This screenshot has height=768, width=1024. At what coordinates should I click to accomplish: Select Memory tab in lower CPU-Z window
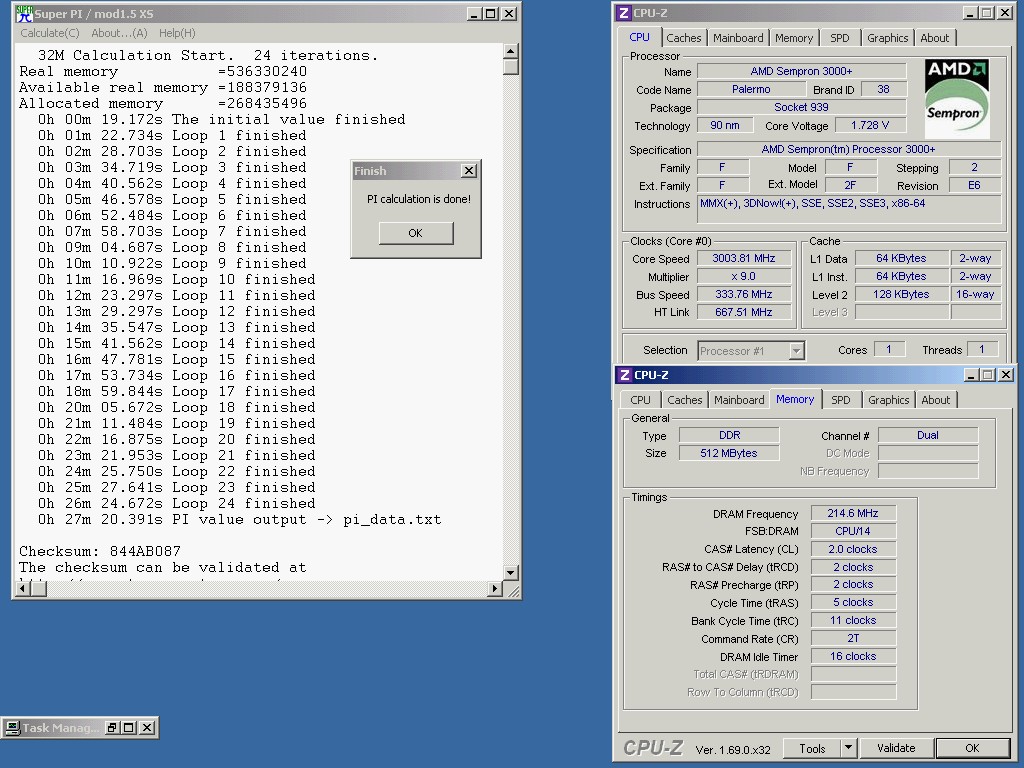click(795, 399)
